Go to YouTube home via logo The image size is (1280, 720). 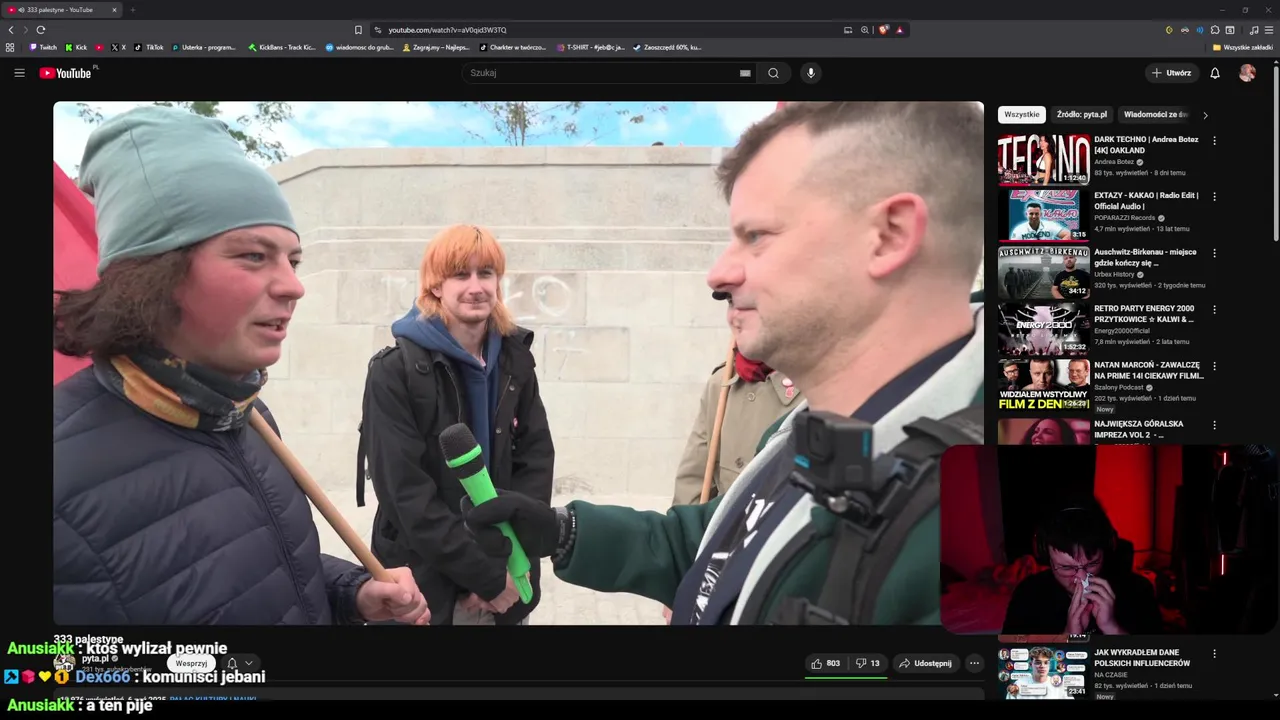pos(65,73)
